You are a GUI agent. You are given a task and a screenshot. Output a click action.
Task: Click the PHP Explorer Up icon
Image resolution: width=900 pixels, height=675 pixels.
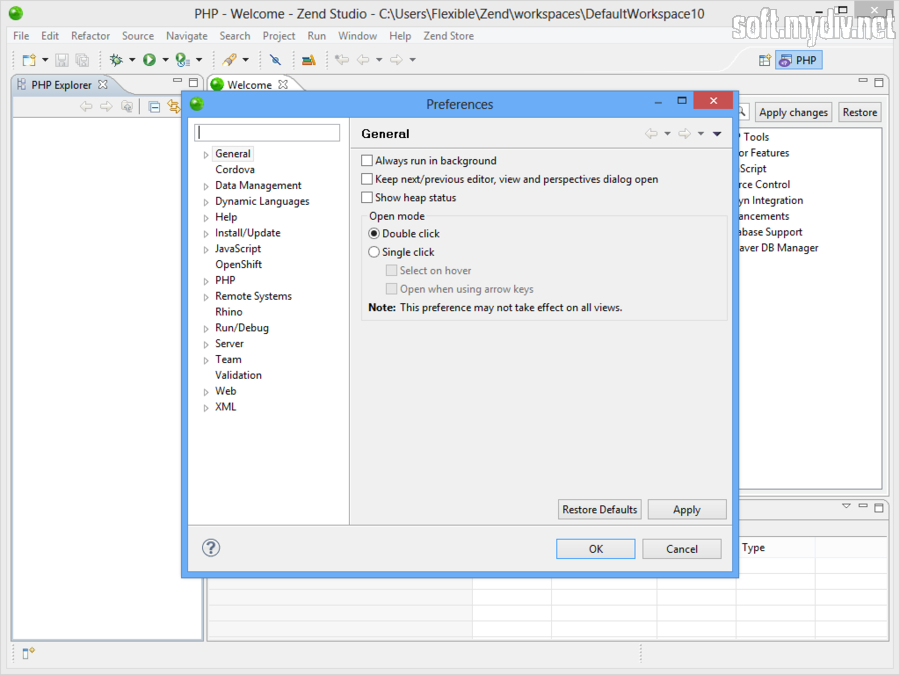coord(127,107)
